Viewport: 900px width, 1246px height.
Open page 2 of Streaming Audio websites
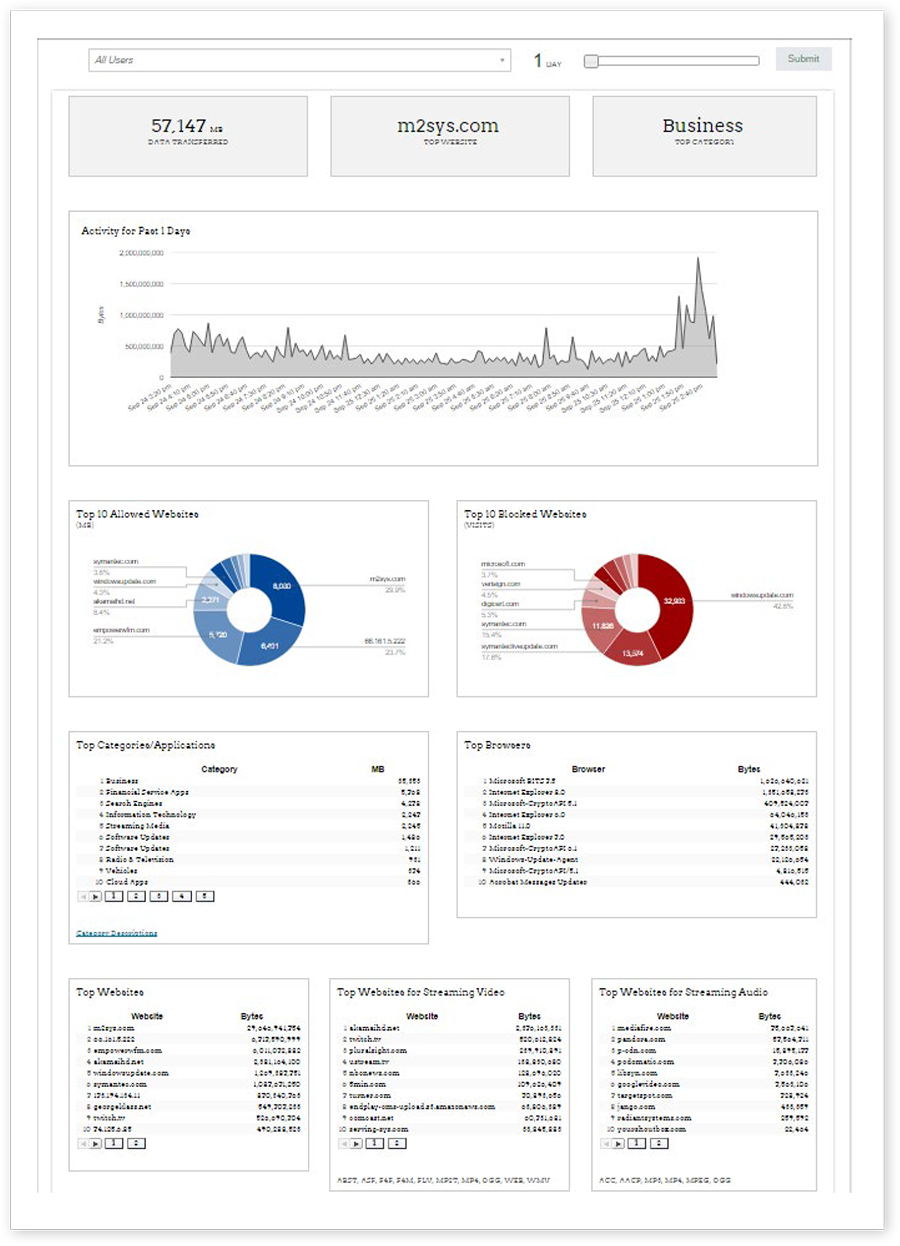[x=660, y=1142]
